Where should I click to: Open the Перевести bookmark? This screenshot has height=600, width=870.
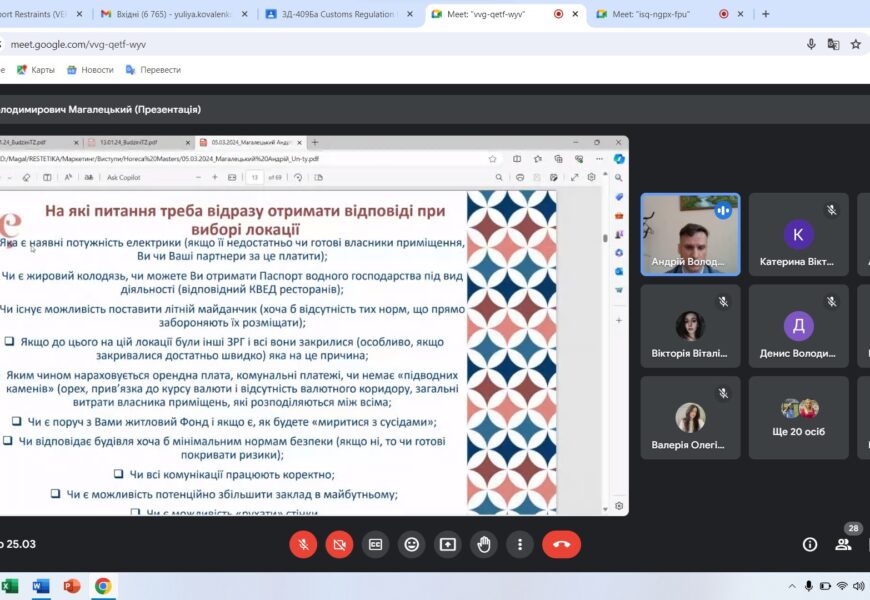pos(152,70)
